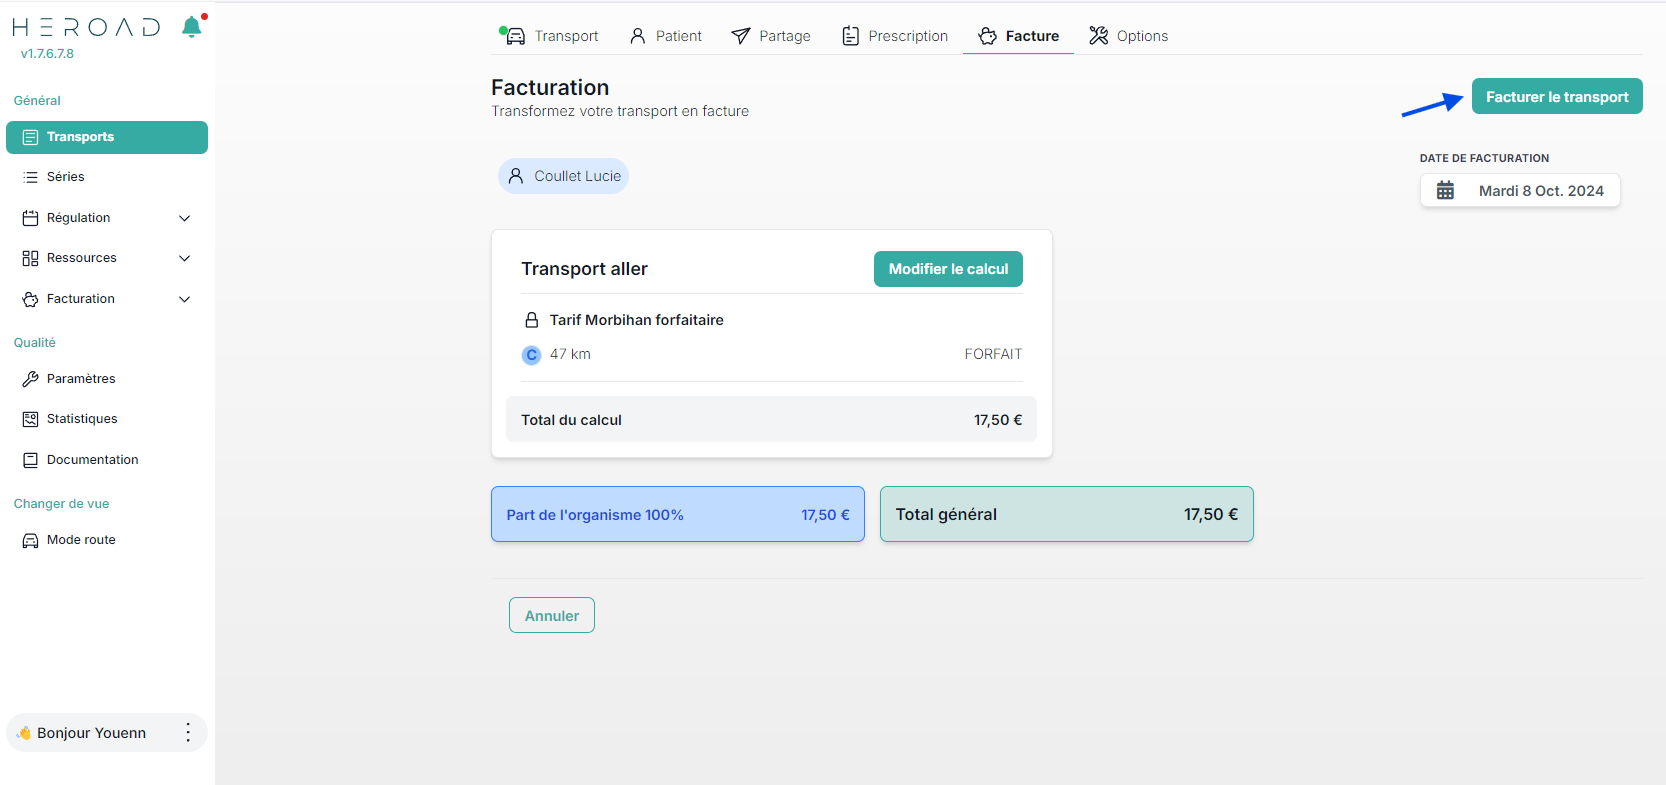Screen dimensions: 1666x785
Task: Expand the Régulation submenu chevron
Action: point(184,218)
